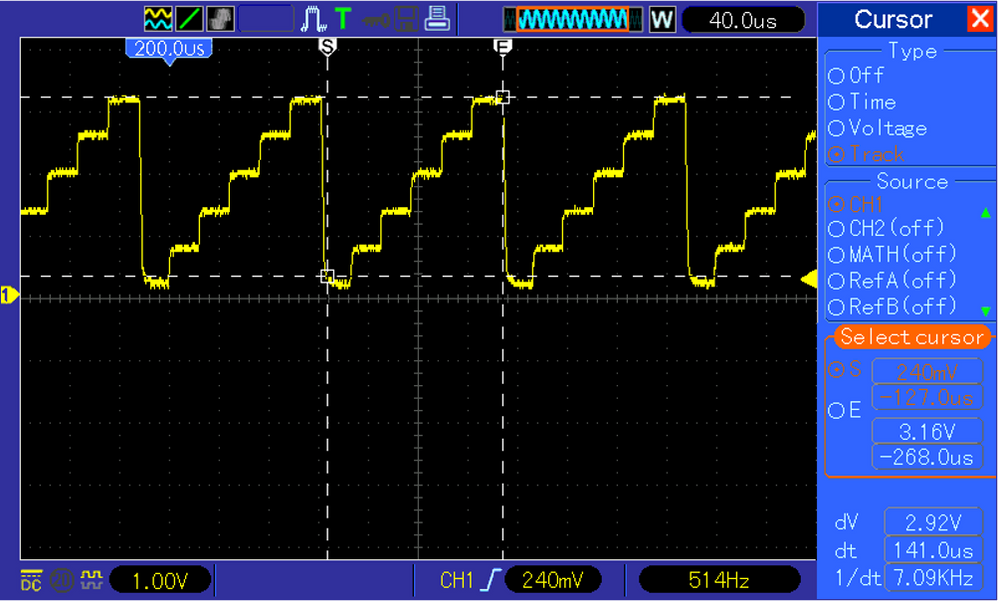
Task: Click the pulse trigger waveform icon
Action: [313, 19]
